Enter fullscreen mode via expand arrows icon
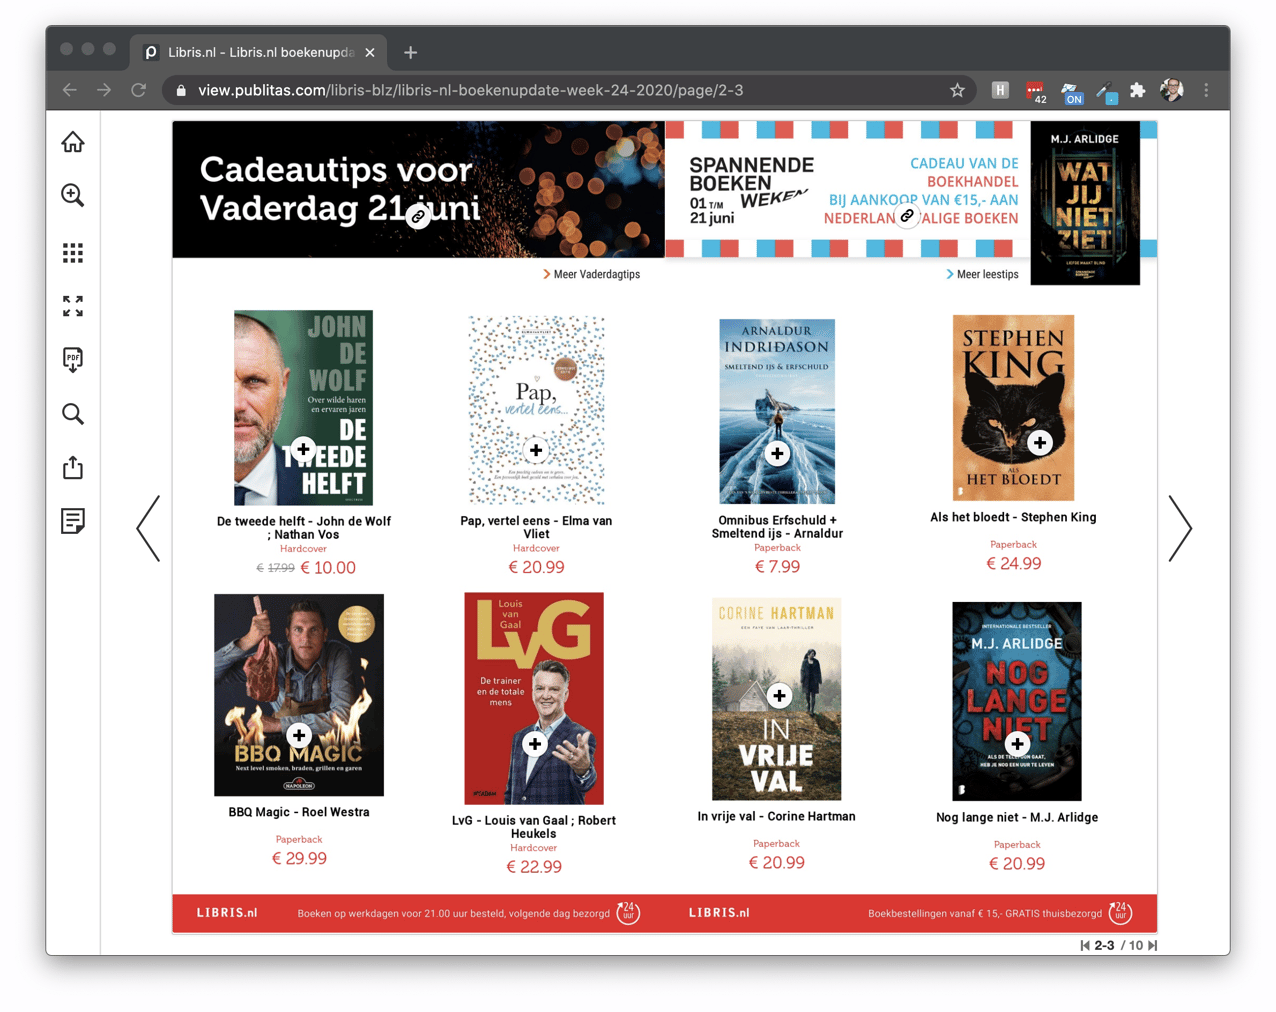The height and width of the screenshot is (1012, 1276). (x=73, y=306)
